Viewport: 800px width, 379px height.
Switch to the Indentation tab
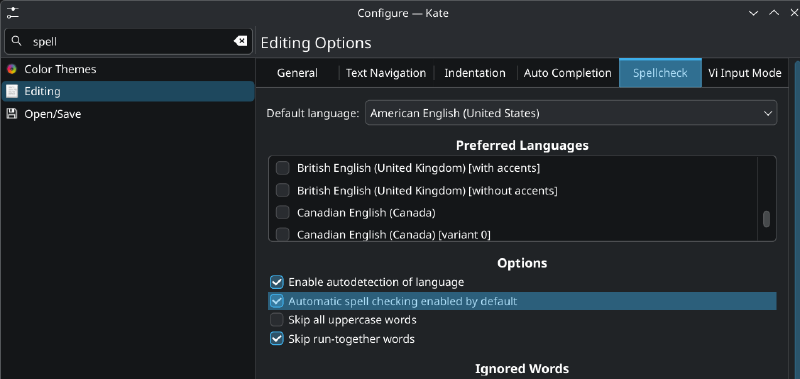(475, 73)
